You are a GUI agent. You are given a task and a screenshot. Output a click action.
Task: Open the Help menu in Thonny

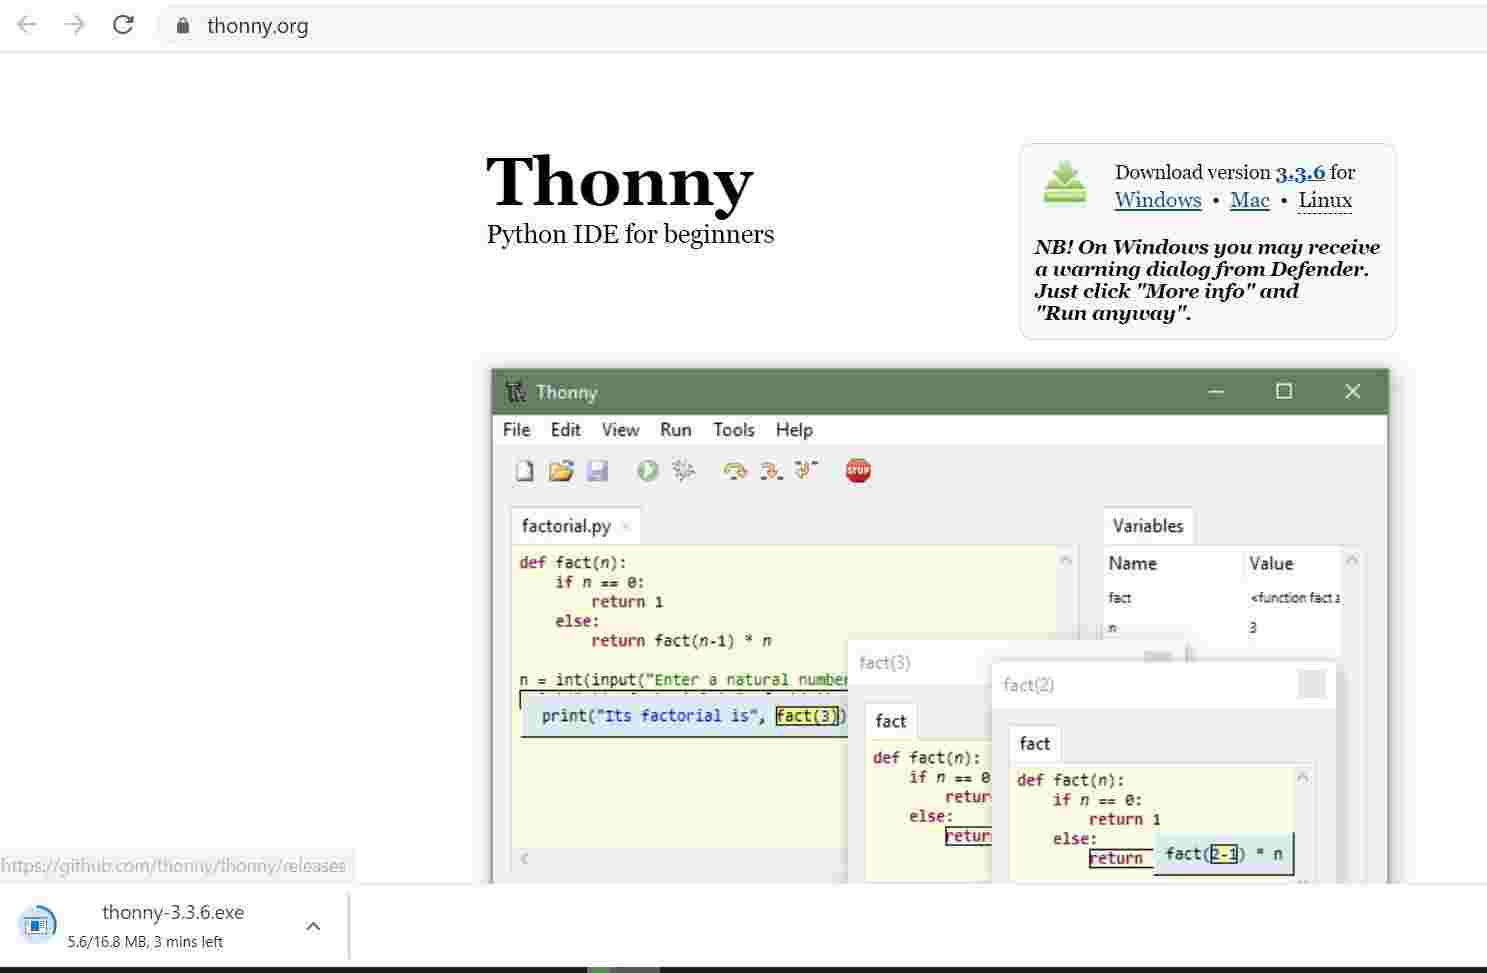[794, 429]
